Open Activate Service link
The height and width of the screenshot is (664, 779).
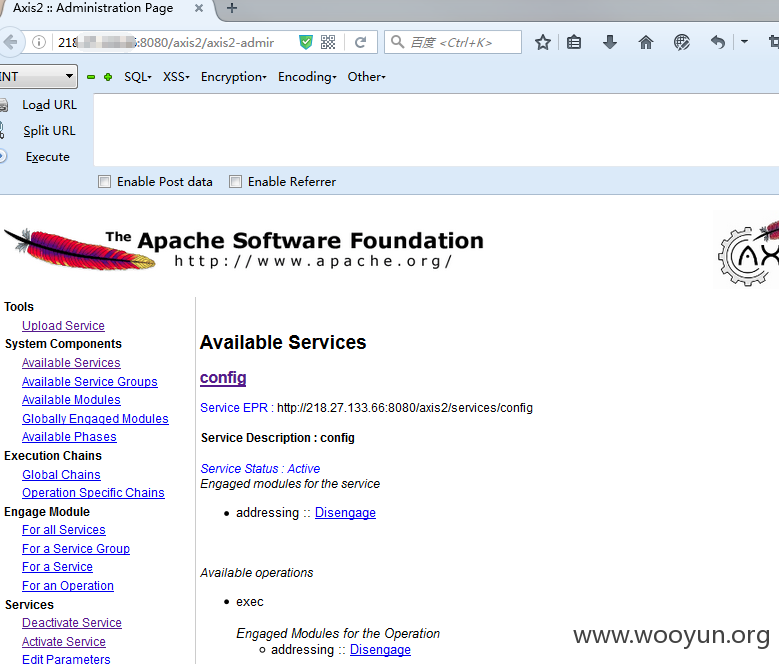64,642
